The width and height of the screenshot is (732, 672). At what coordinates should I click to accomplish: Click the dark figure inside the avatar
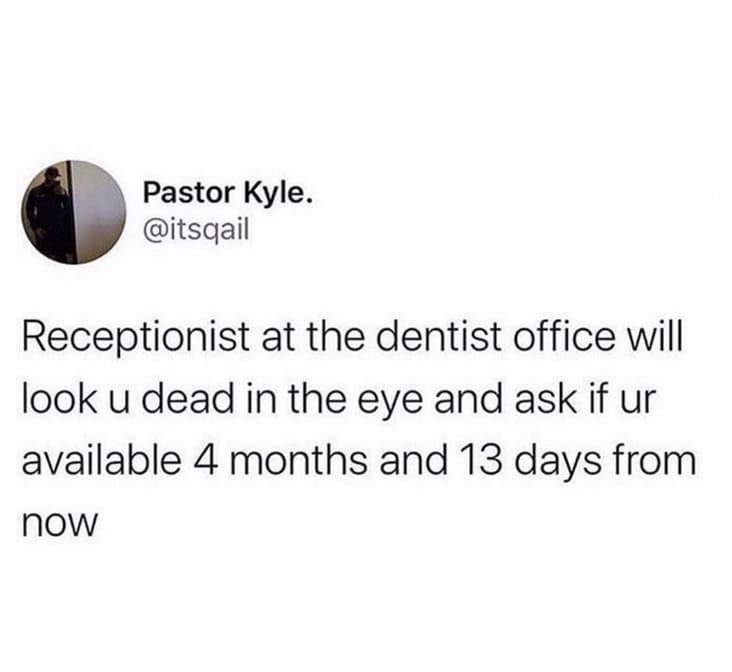(50, 213)
